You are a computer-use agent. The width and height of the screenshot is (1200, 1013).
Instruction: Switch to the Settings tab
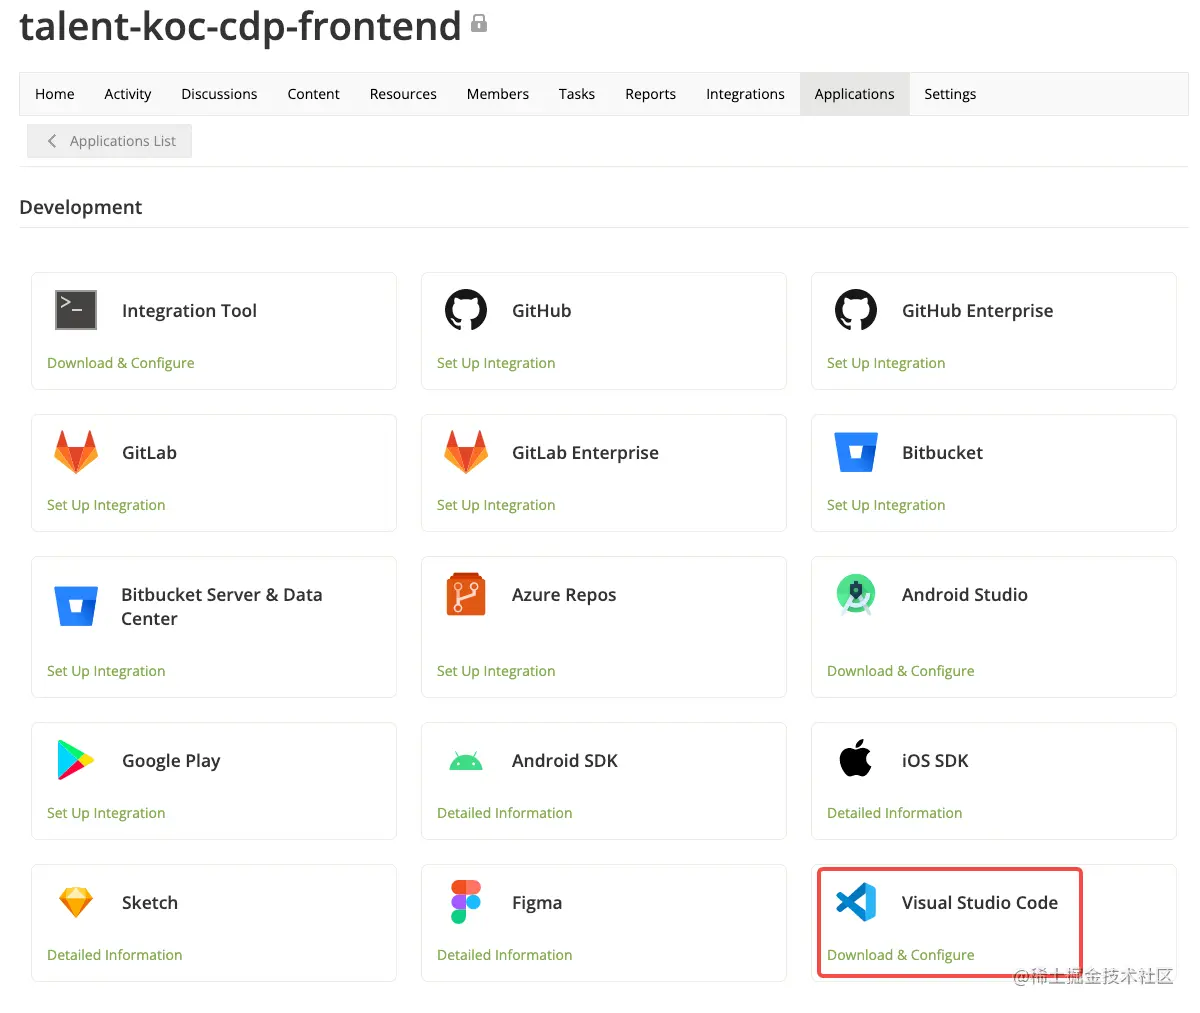(x=950, y=94)
